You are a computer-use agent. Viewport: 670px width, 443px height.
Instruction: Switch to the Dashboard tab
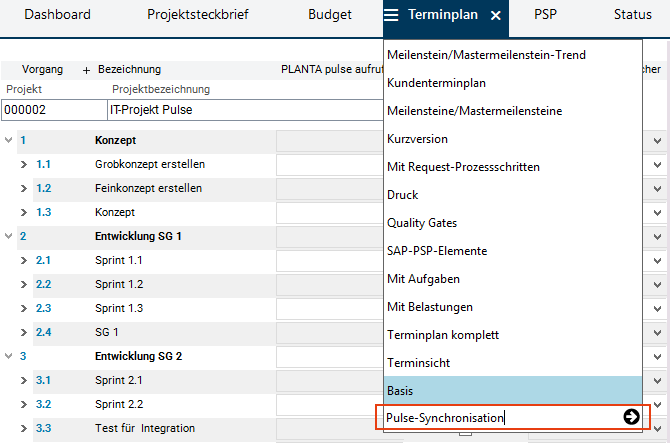point(57,15)
